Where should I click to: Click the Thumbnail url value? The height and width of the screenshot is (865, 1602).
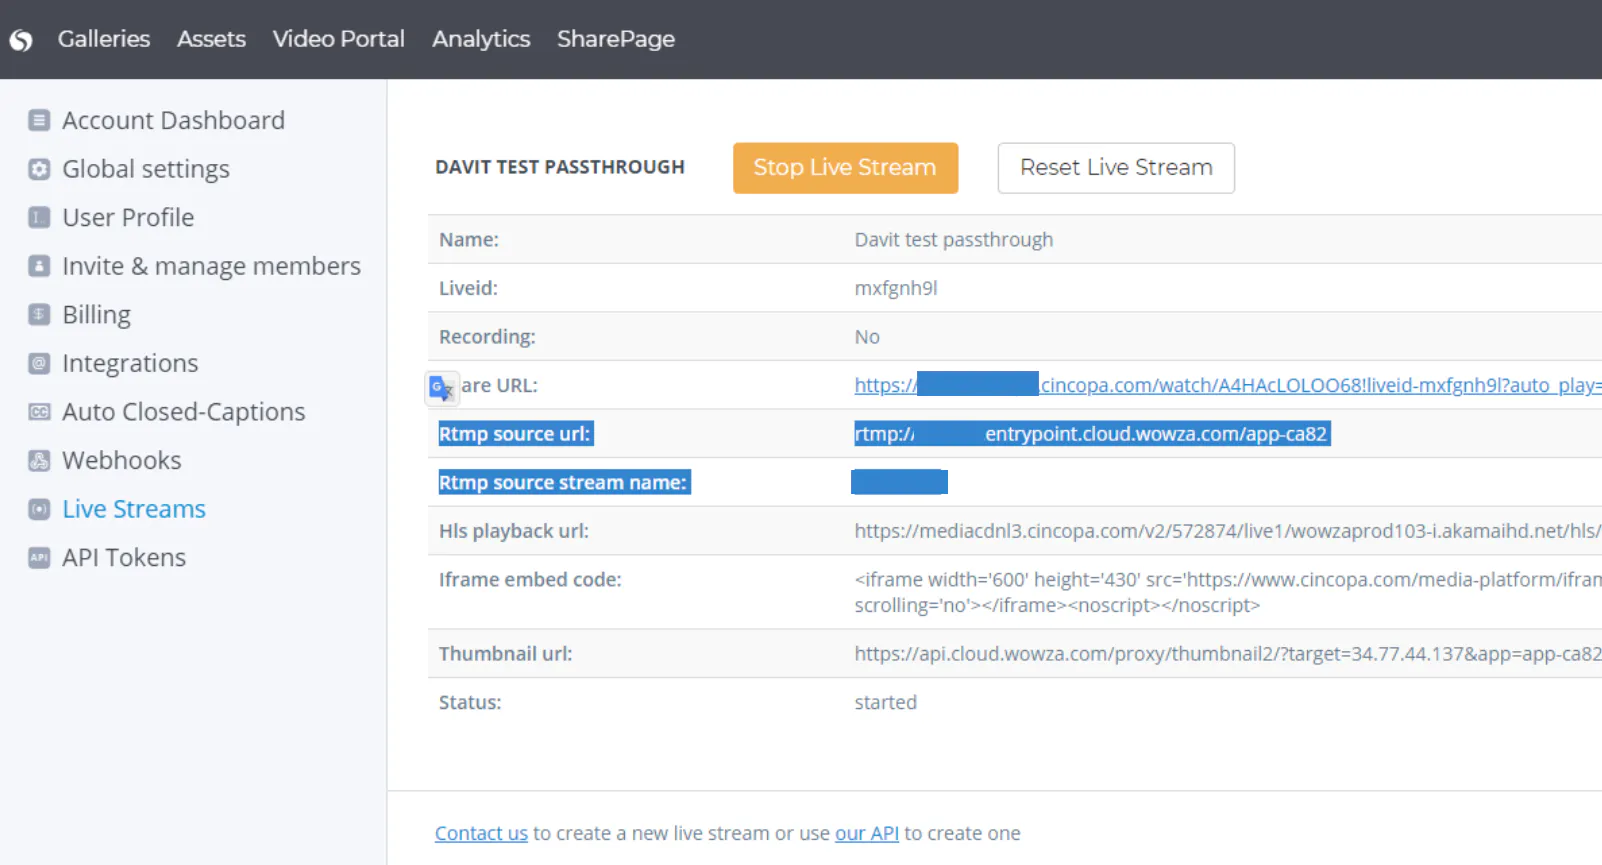(x=1228, y=654)
